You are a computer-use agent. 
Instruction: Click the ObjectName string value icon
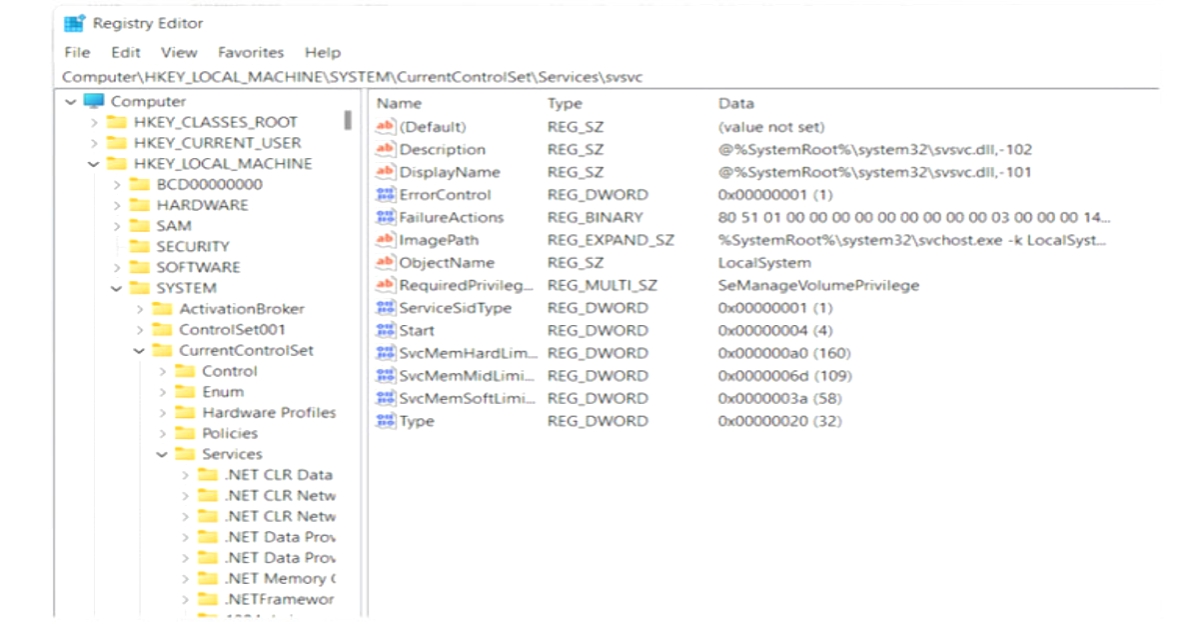click(x=385, y=263)
